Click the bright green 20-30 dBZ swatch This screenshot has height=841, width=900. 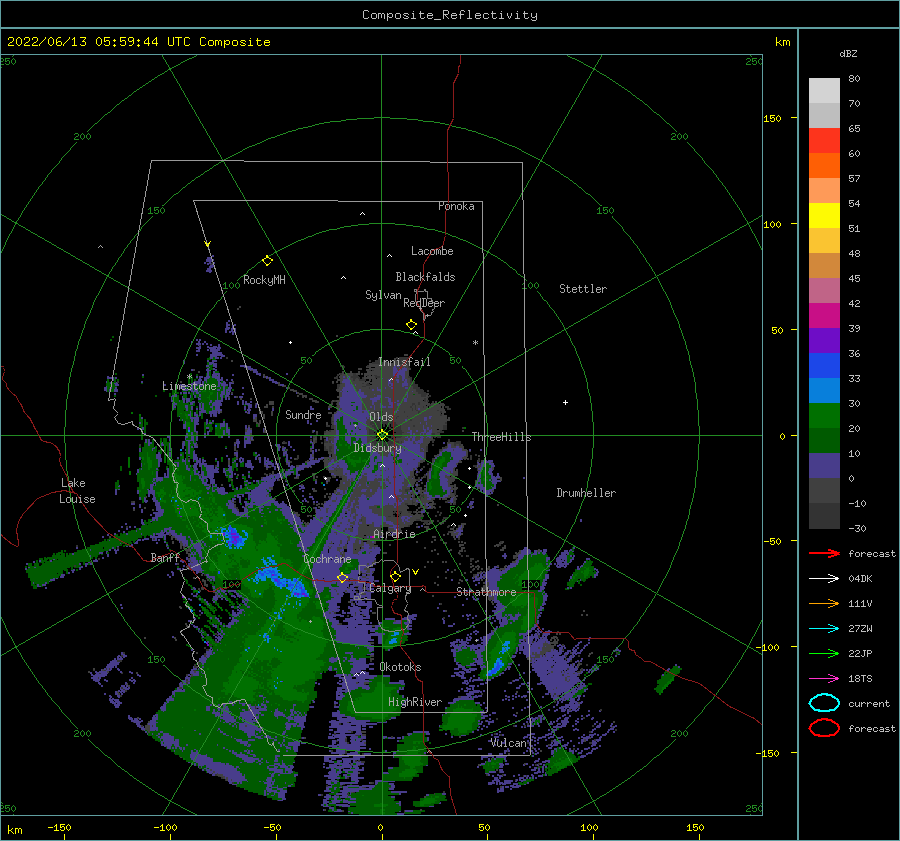(x=824, y=416)
